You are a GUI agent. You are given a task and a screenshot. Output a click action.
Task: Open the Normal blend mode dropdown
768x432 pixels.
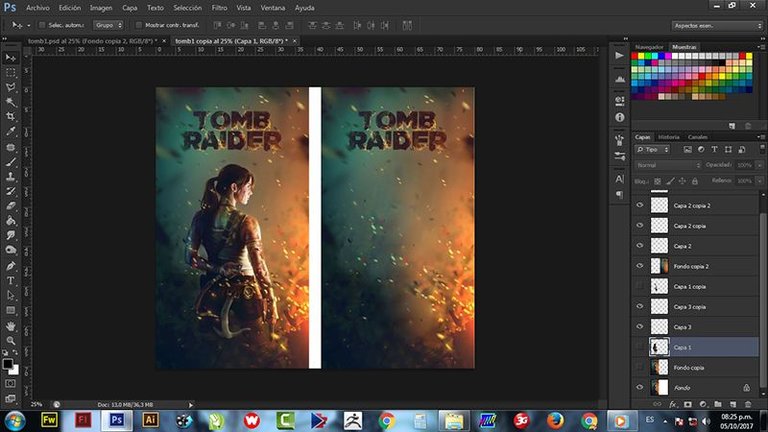click(x=668, y=165)
